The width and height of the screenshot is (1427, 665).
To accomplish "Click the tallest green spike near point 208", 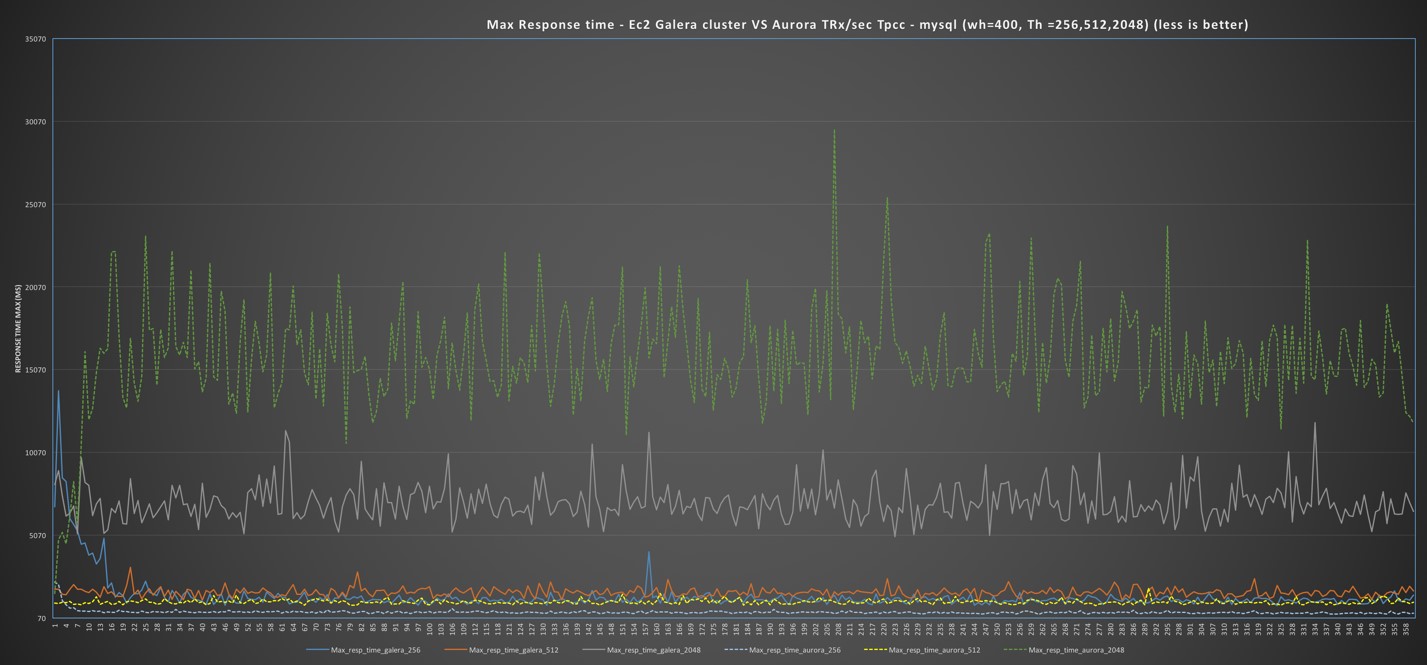I will point(836,132).
